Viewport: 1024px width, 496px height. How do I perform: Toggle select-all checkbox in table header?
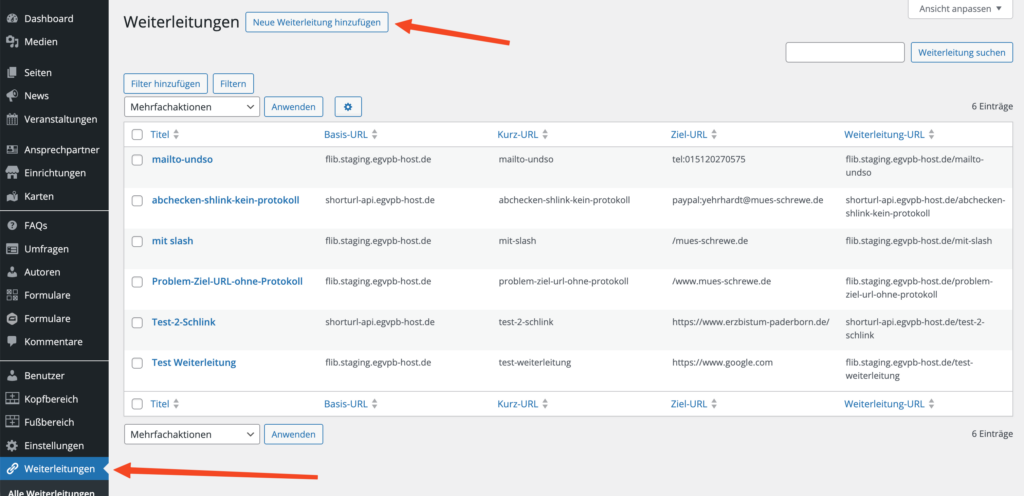pos(138,134)
